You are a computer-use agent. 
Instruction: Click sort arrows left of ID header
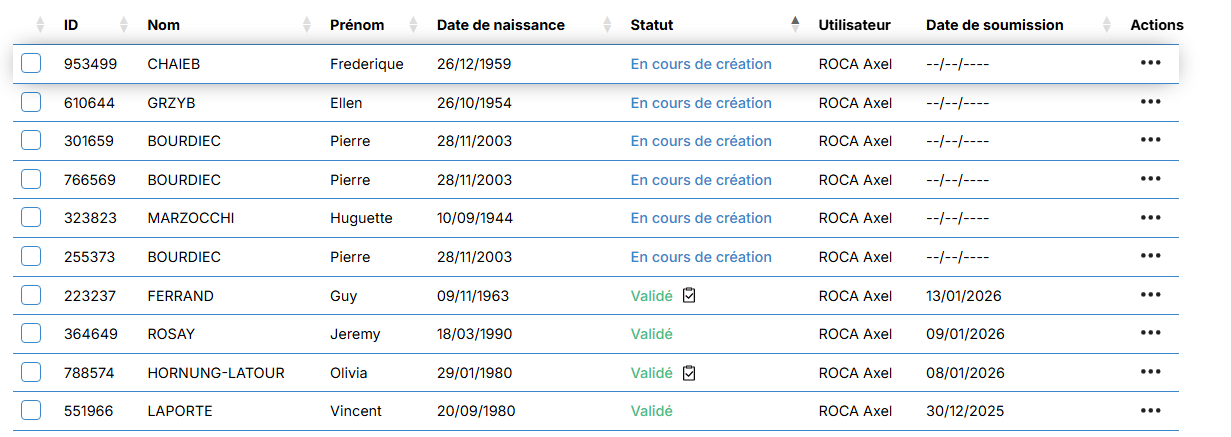[40, 25]
